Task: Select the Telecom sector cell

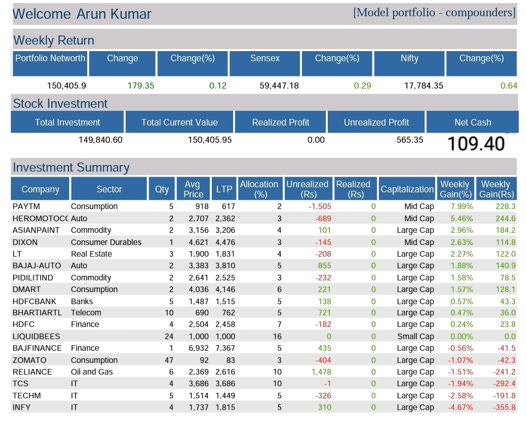Action: tap(86, 313)
